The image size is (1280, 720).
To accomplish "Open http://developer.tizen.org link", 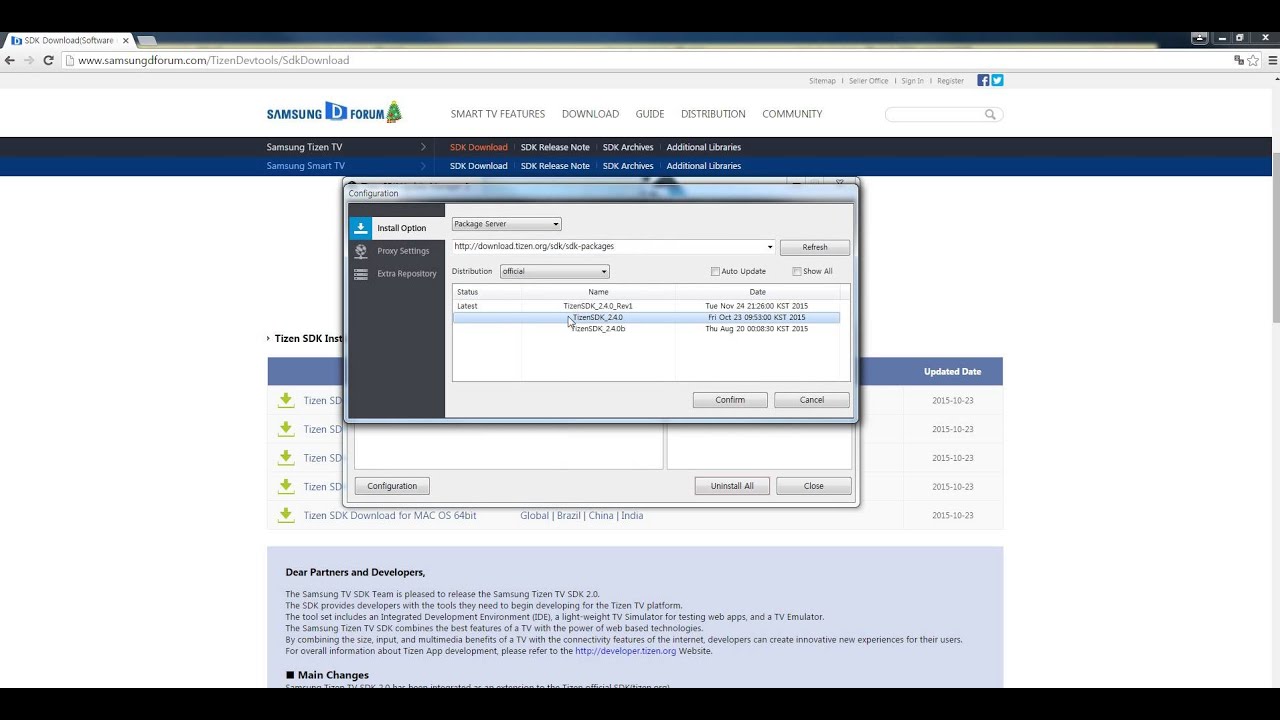I will coord(626,651).
